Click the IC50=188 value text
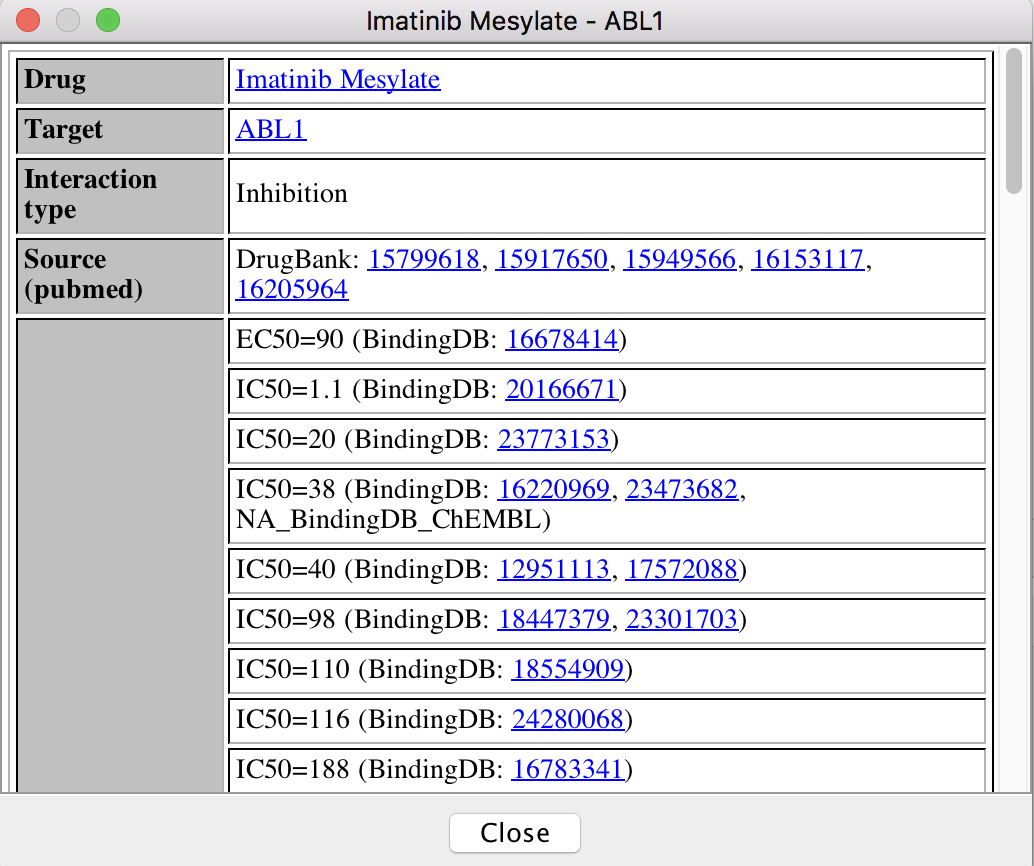1034x866 pixels. pos(293,769)
